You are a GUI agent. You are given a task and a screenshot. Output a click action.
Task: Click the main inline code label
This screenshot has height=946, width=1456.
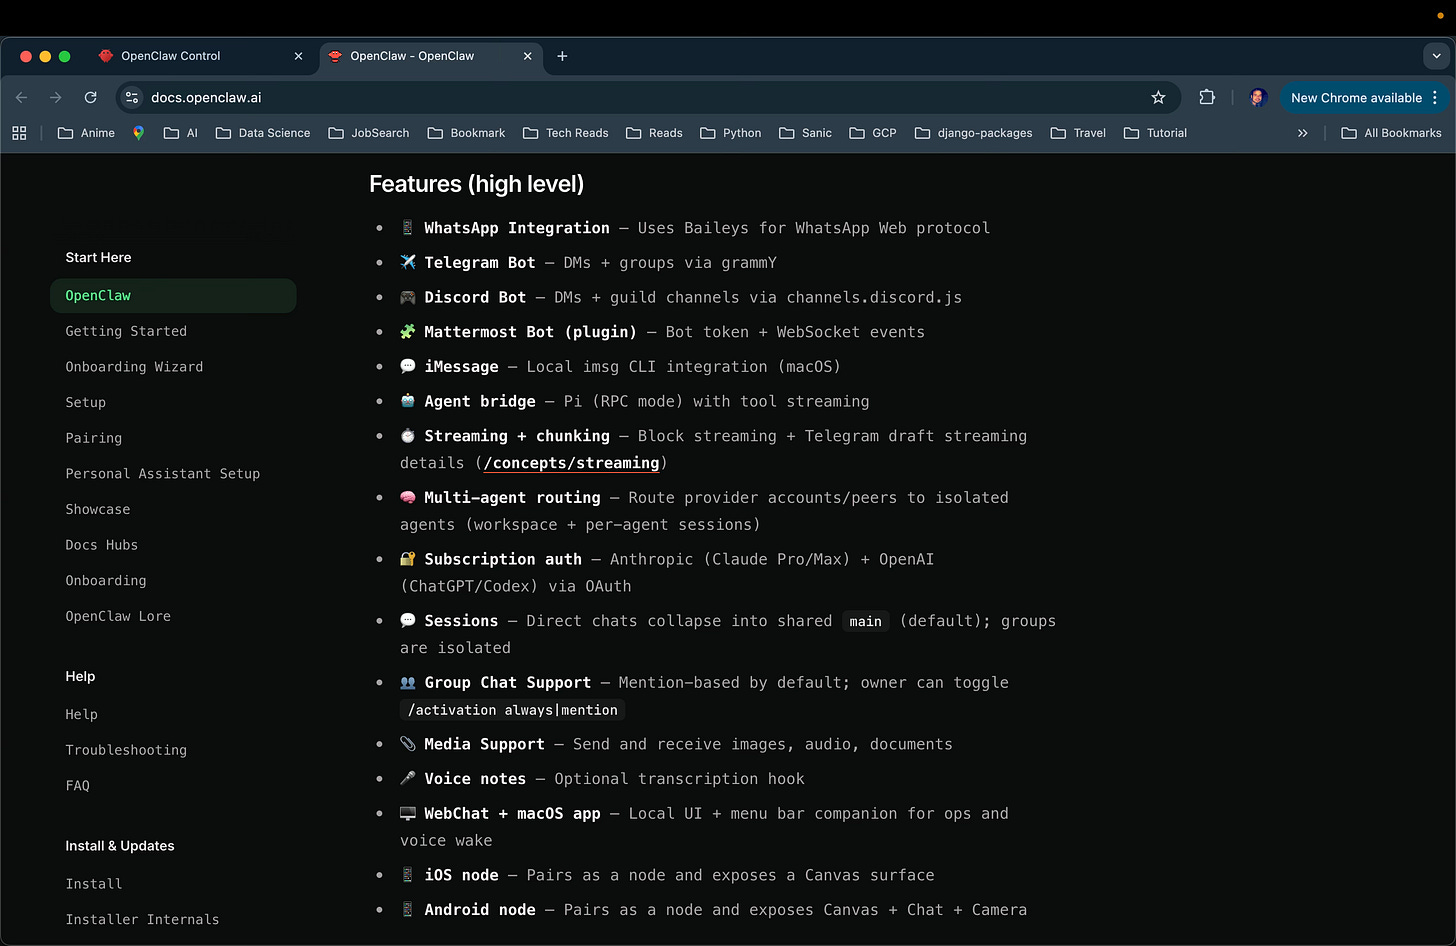point(865,621)
